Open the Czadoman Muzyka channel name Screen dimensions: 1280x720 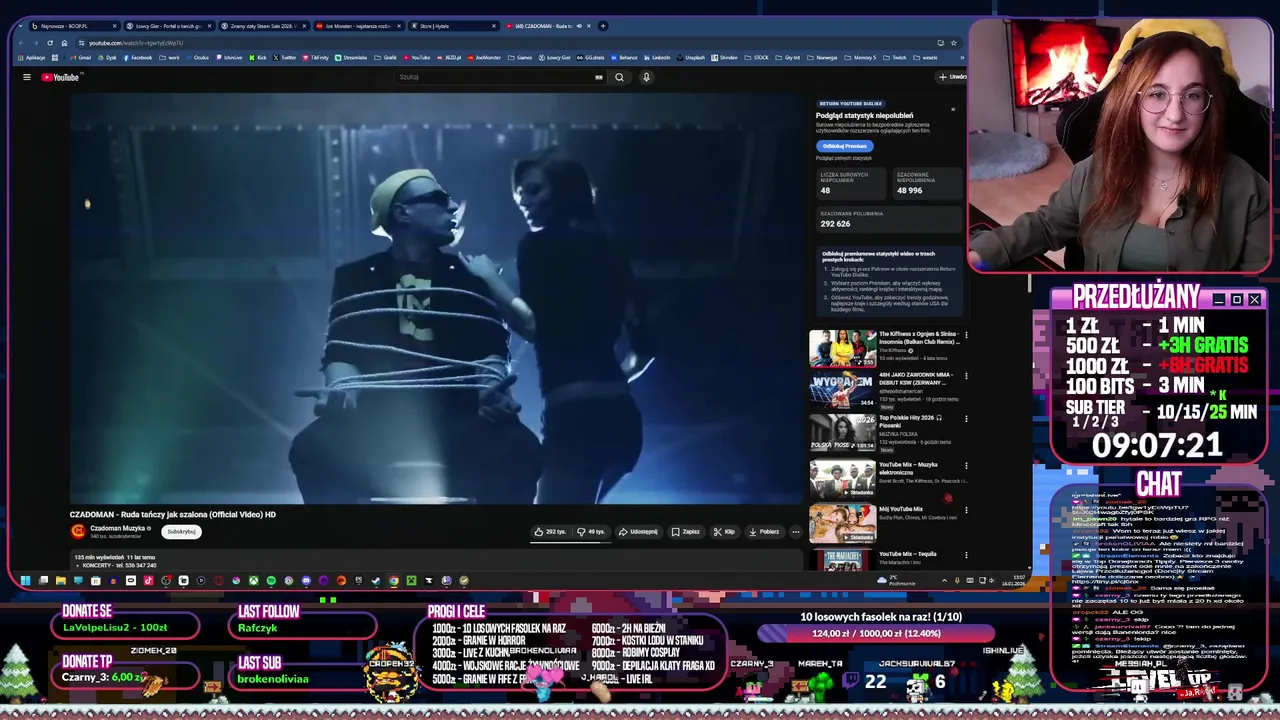(118, 528)
